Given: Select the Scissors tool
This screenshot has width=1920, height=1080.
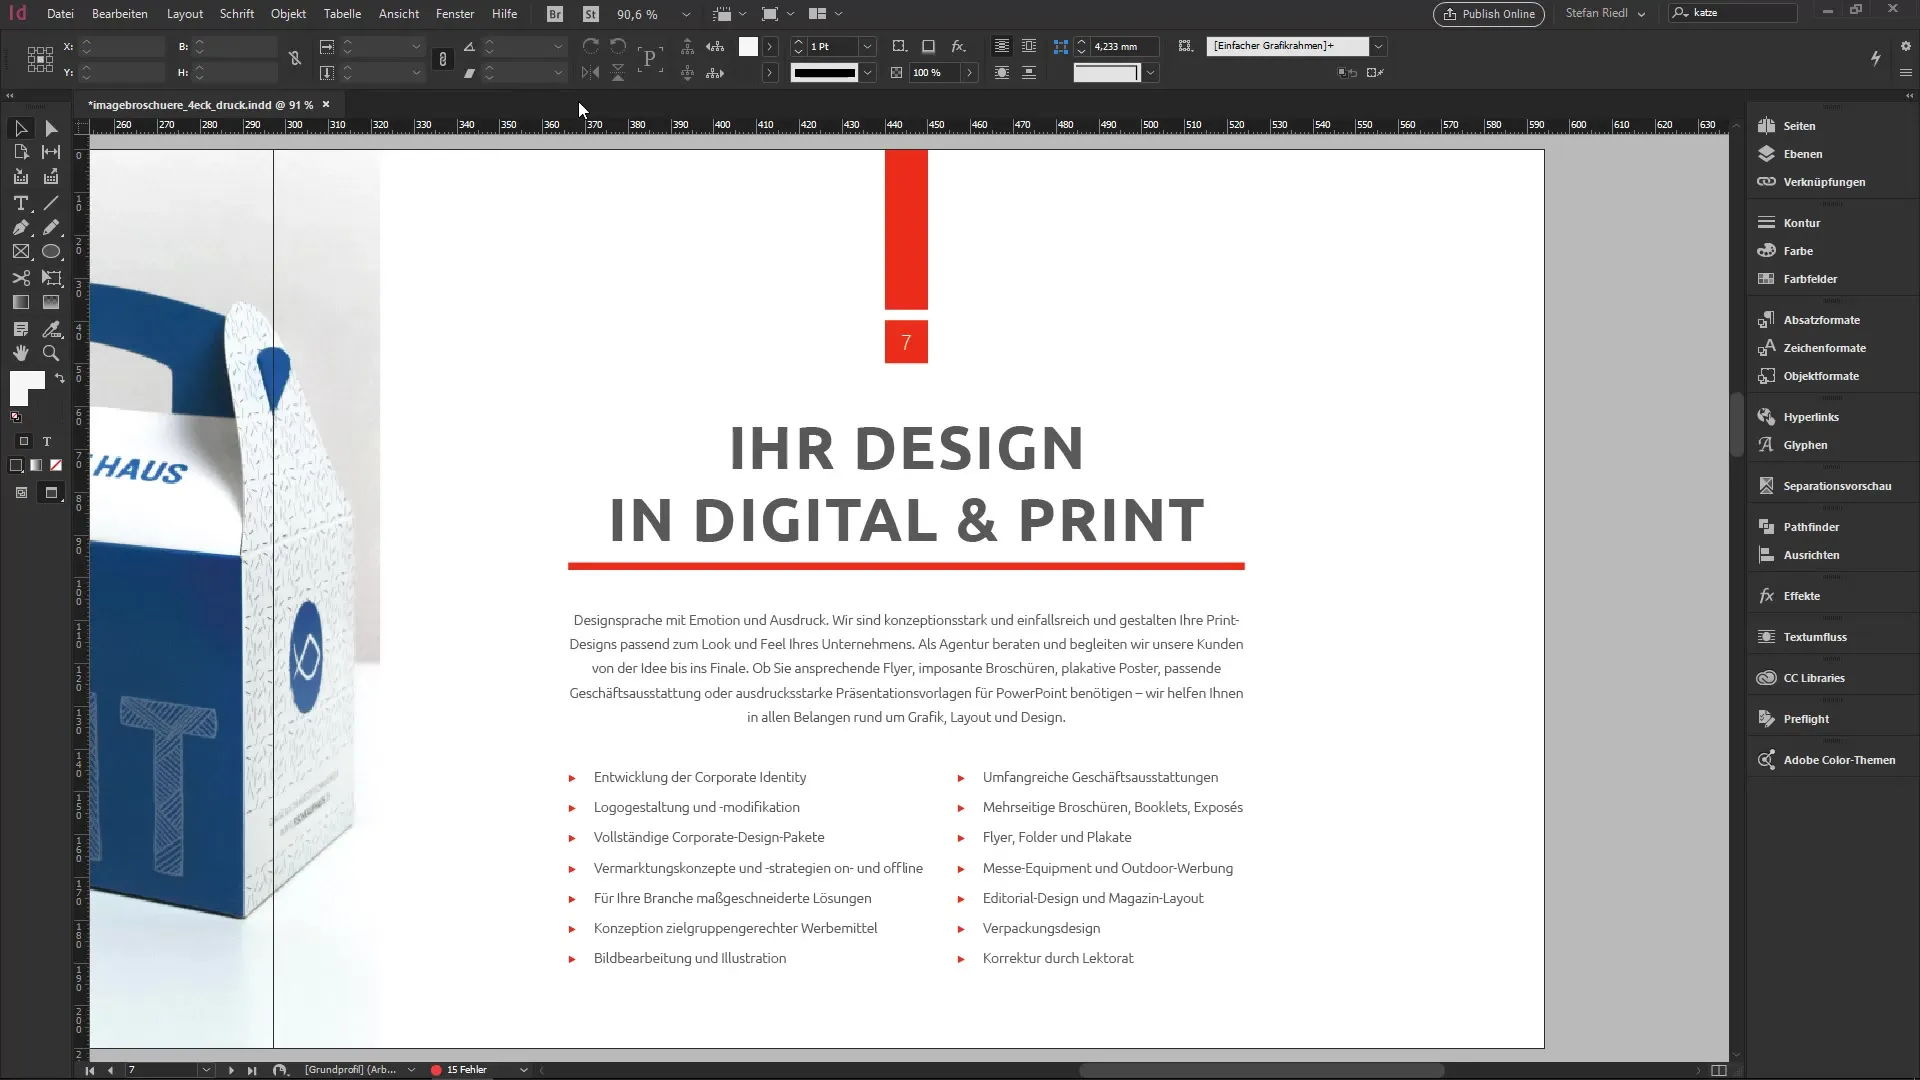Looking at the screenshot, I should 21,278.
